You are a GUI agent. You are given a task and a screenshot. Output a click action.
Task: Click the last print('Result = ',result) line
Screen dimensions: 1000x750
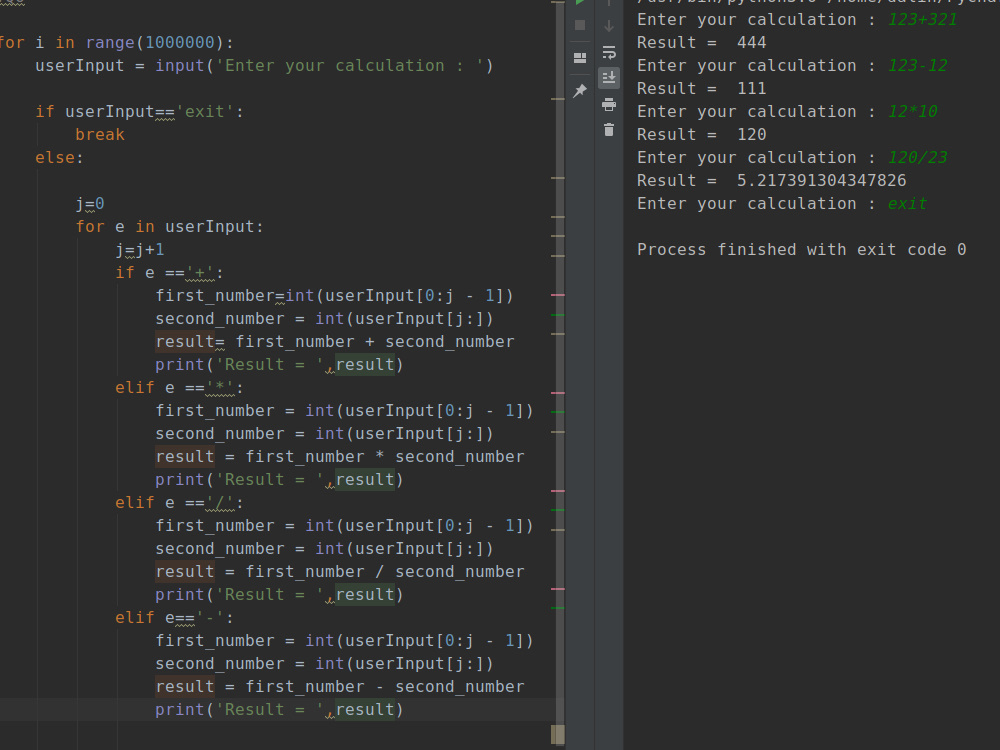pos(279,709)
